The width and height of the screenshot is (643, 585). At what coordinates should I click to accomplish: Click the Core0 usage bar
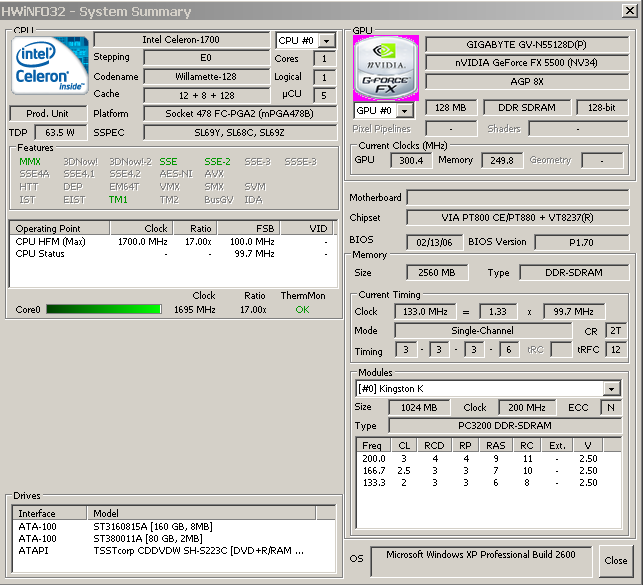(x=103, y=309)
